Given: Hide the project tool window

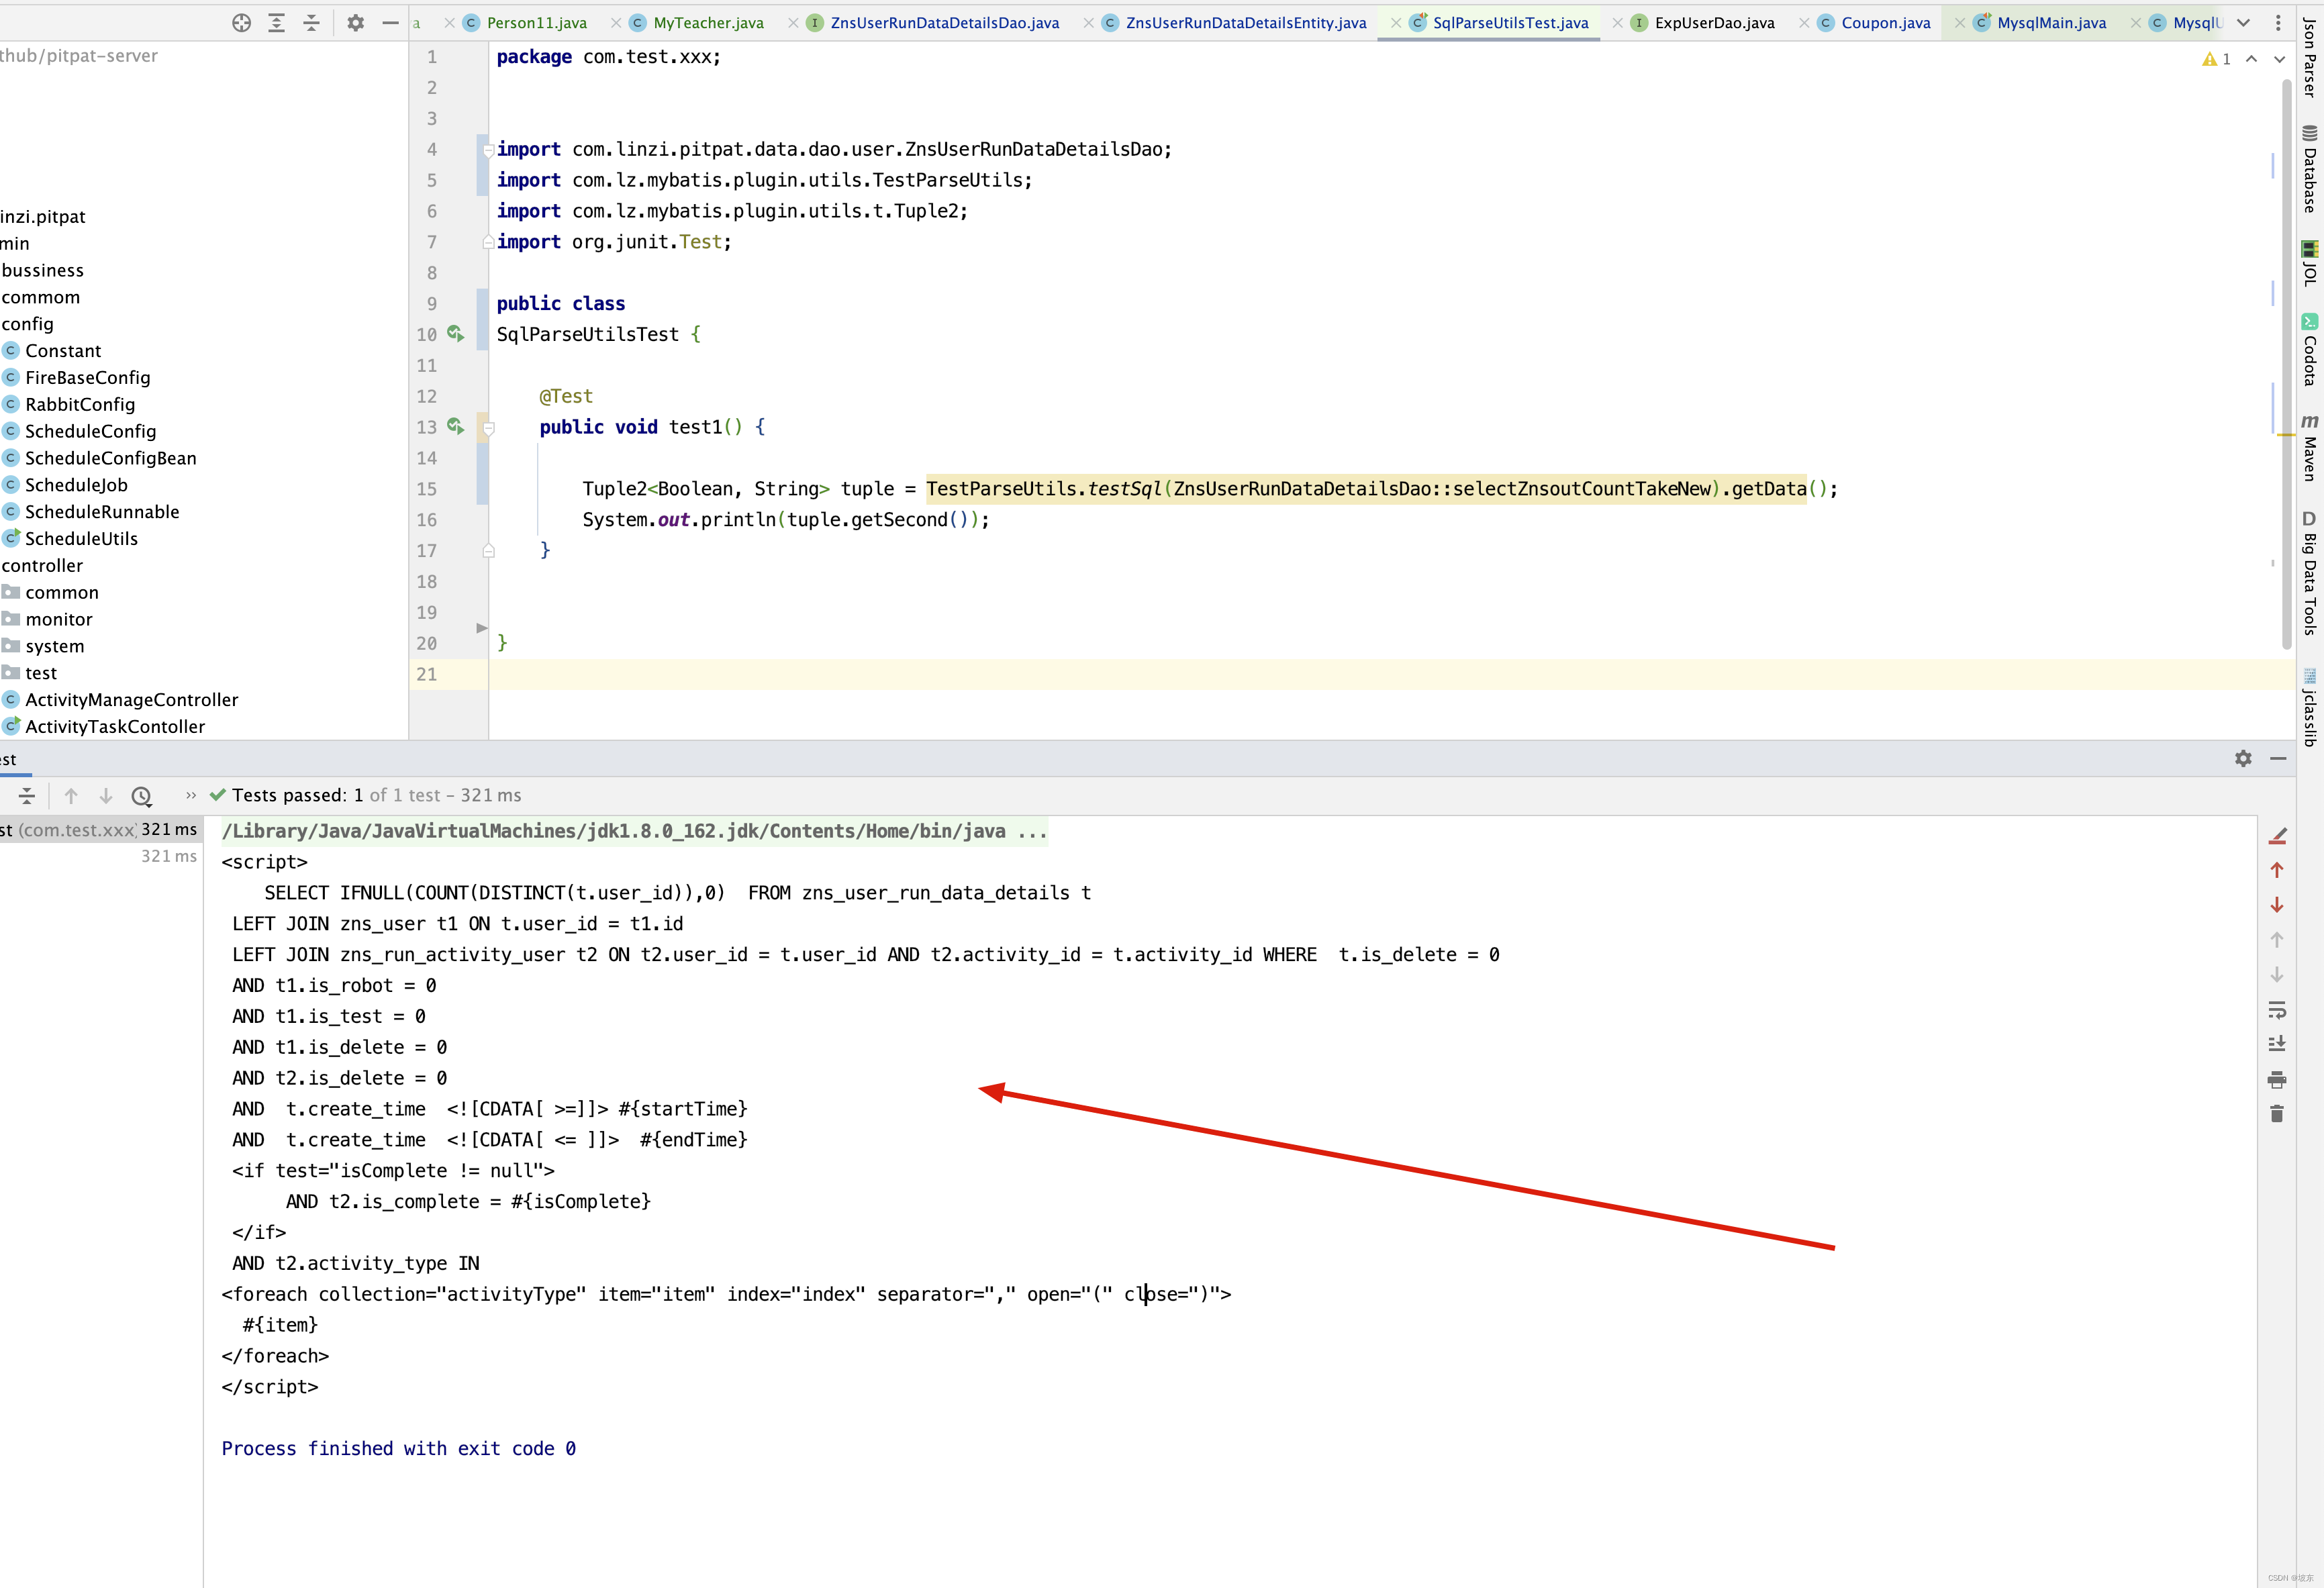Looking at the screenshot, I should [x=390, y=23].
